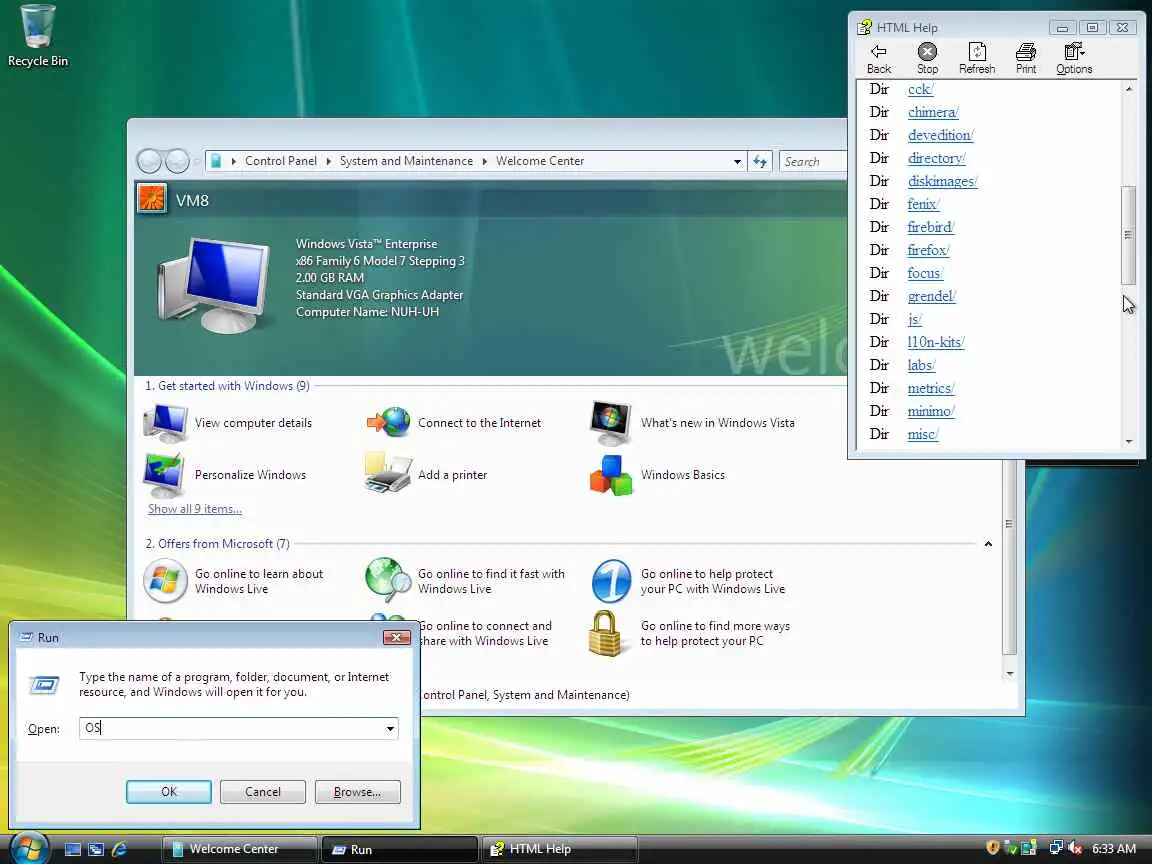Click the Run taskbar button

(400, 849)
